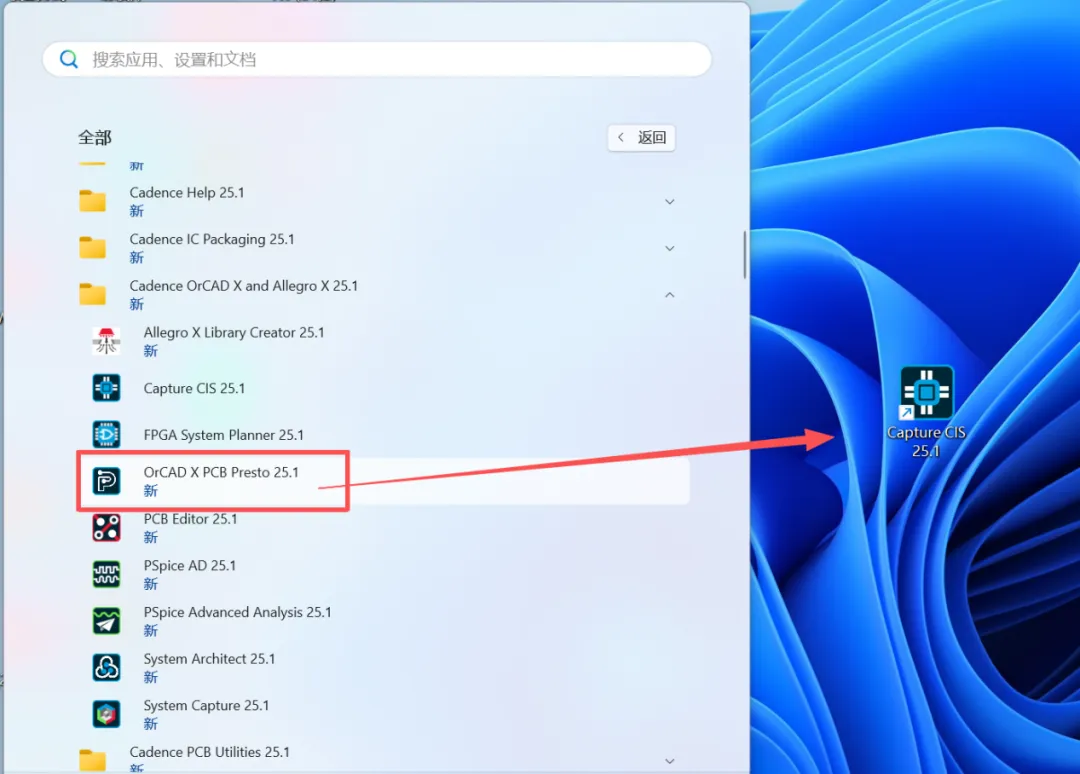Click the FPGA System Planner icon

[x=106, y=435]
